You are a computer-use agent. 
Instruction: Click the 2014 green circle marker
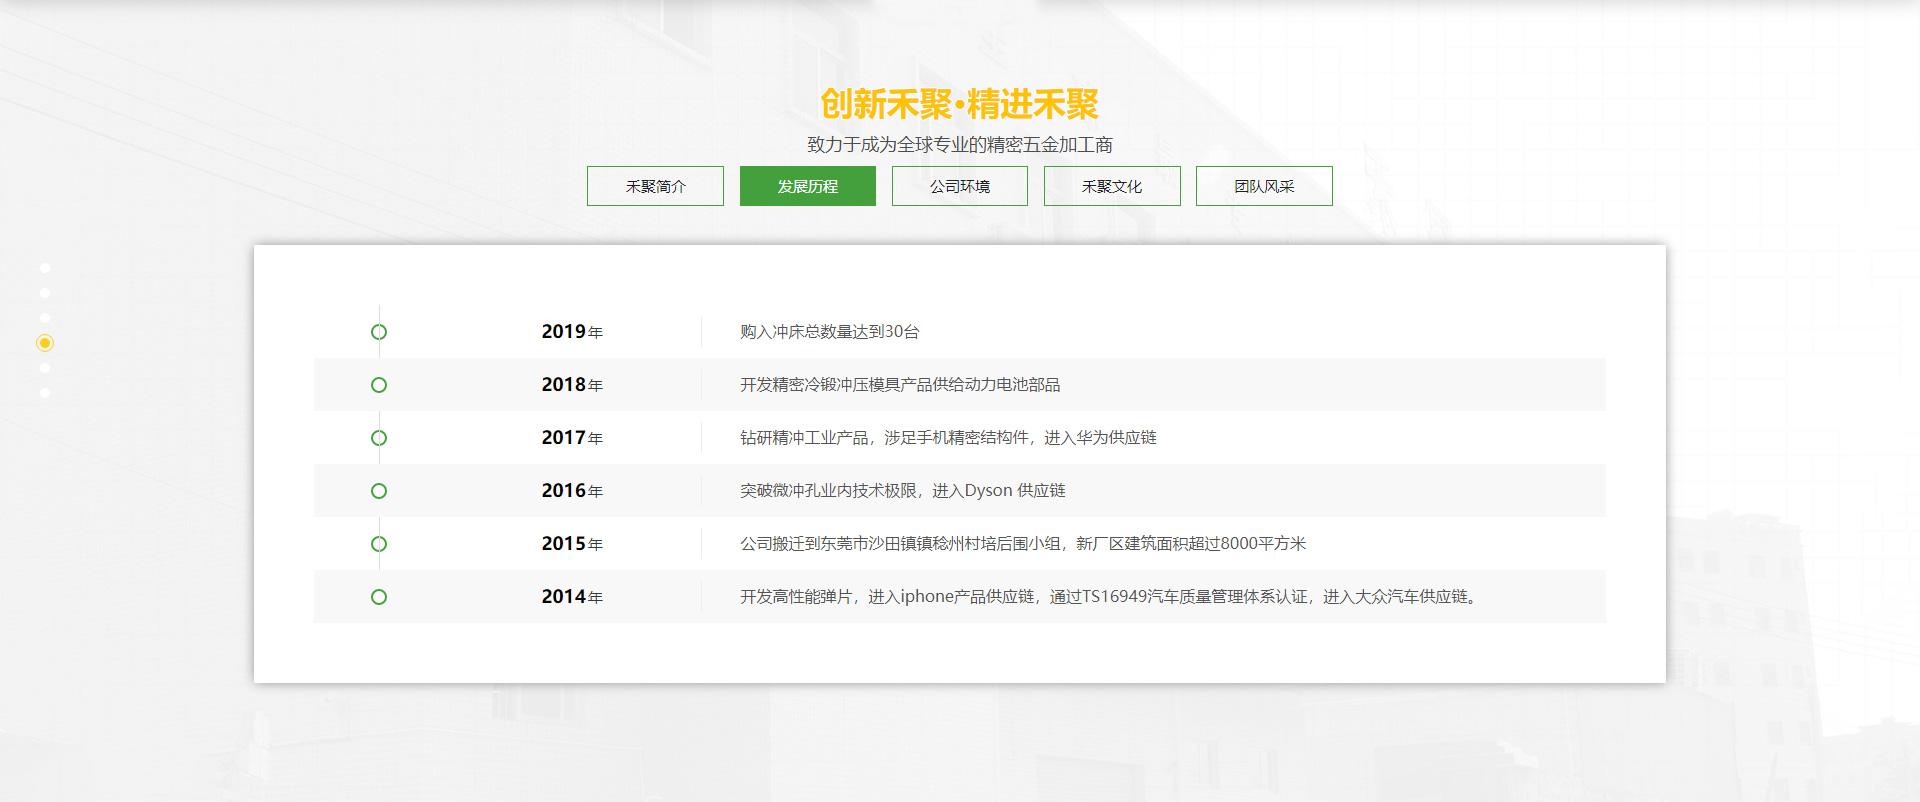coord(379,597)
